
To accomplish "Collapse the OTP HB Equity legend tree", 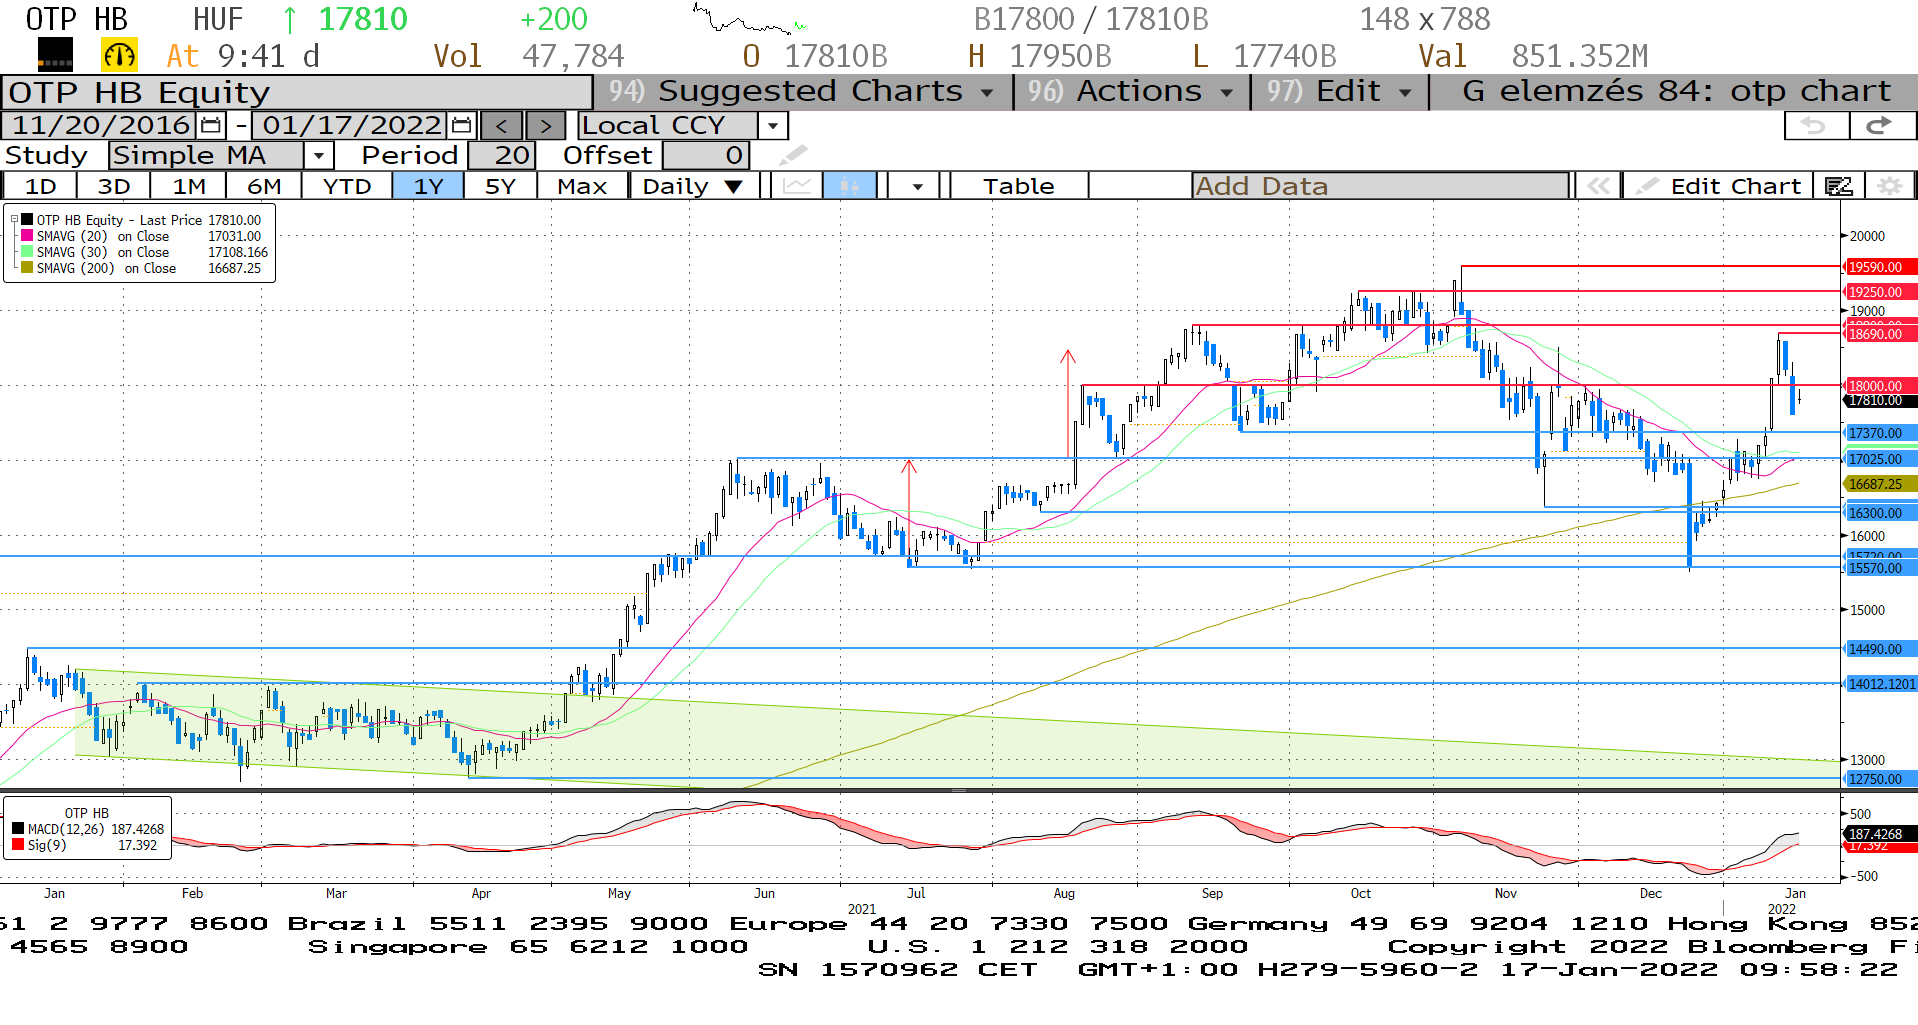I will pos(15,220).
